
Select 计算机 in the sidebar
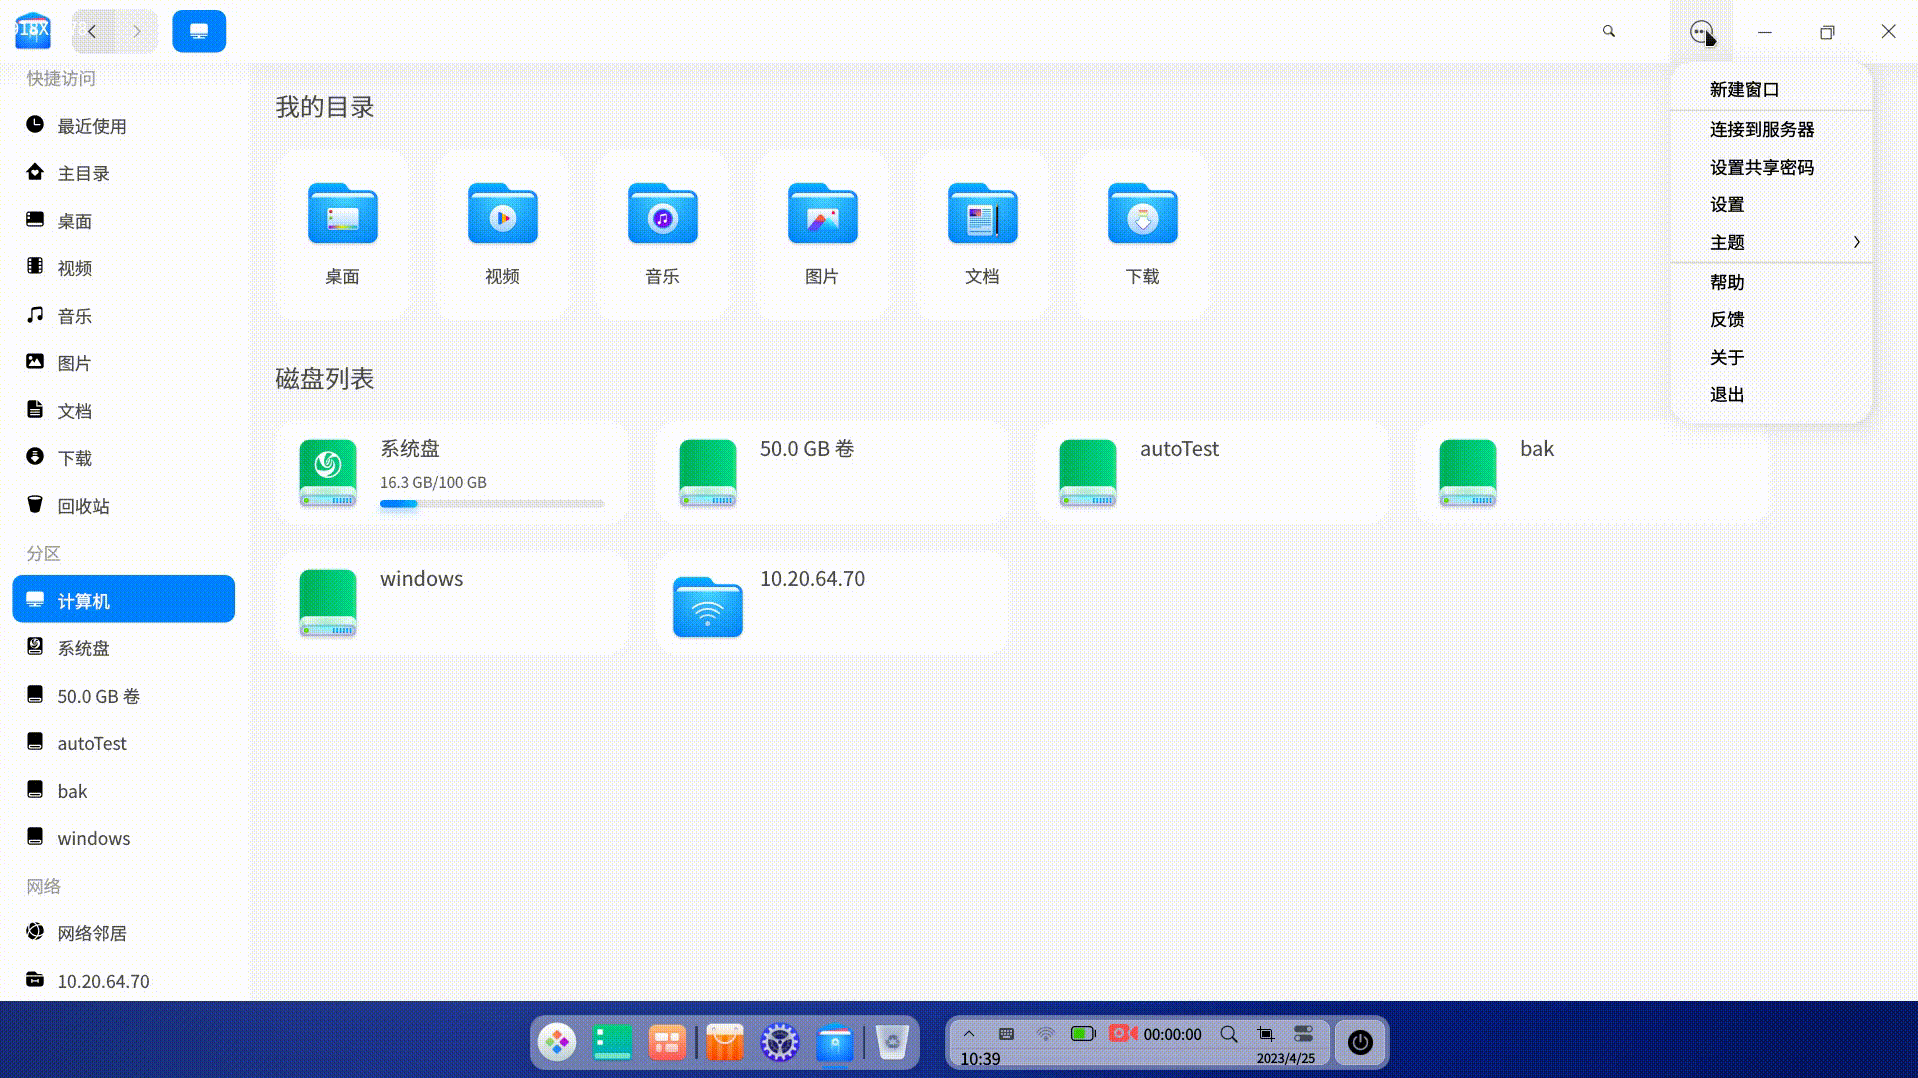(124, 600)
